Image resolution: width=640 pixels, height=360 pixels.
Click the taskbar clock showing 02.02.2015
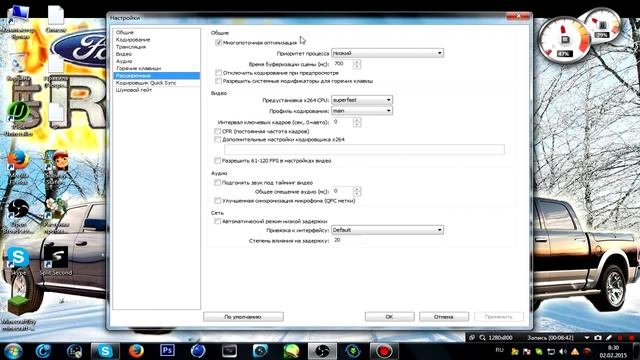tap(613, 351)
